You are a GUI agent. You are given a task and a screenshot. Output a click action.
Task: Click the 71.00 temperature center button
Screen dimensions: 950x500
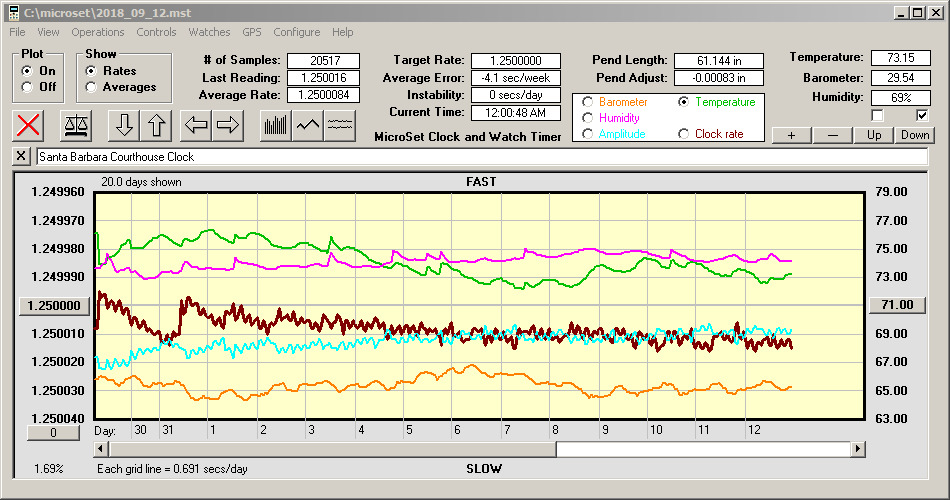(897, 305)
